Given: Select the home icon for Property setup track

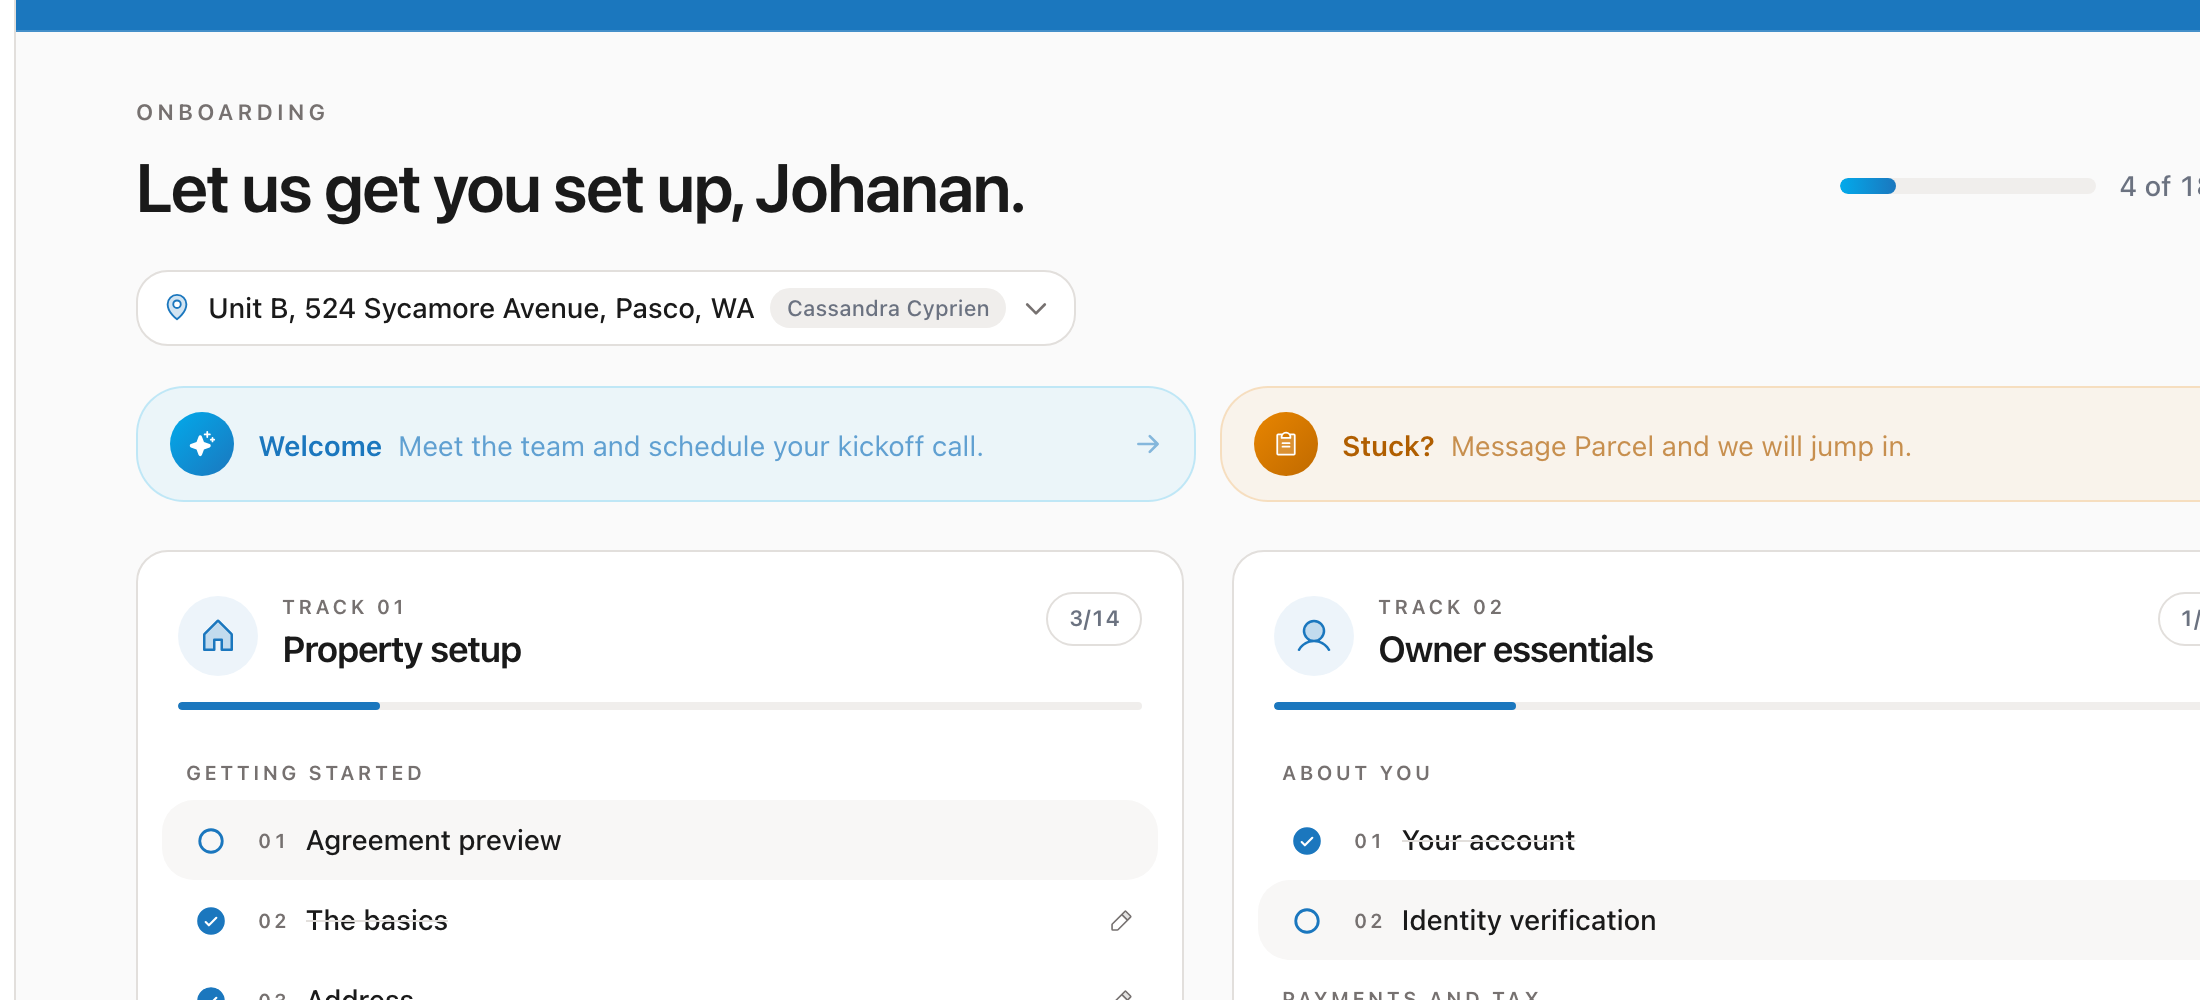Looking at the screenshot, I should click(x=217, y=635).
